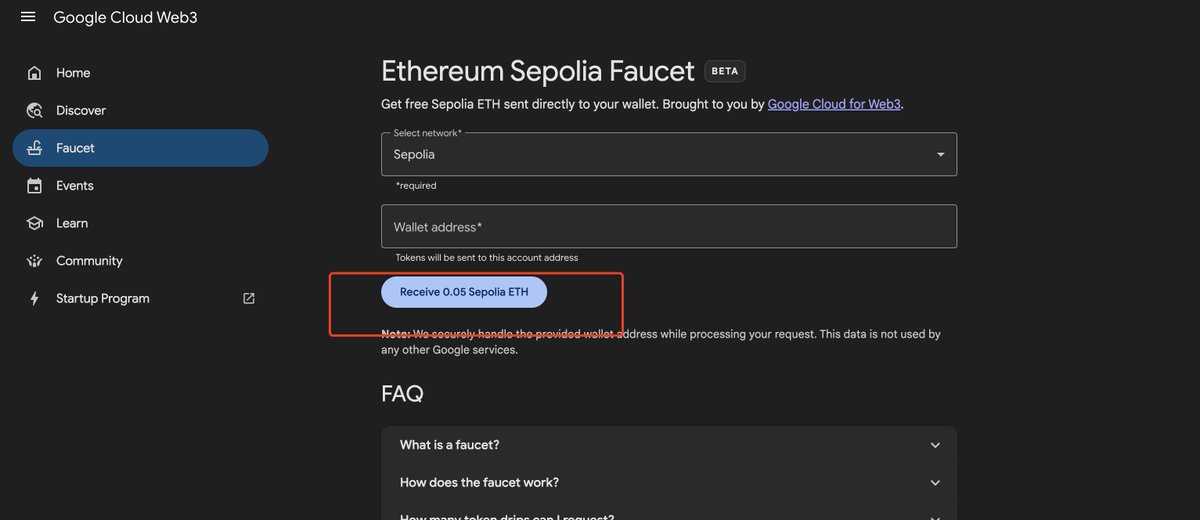Screen dimensions: 1200x520
Task: Click the Home house icon
Action: [x=35, y=73]
